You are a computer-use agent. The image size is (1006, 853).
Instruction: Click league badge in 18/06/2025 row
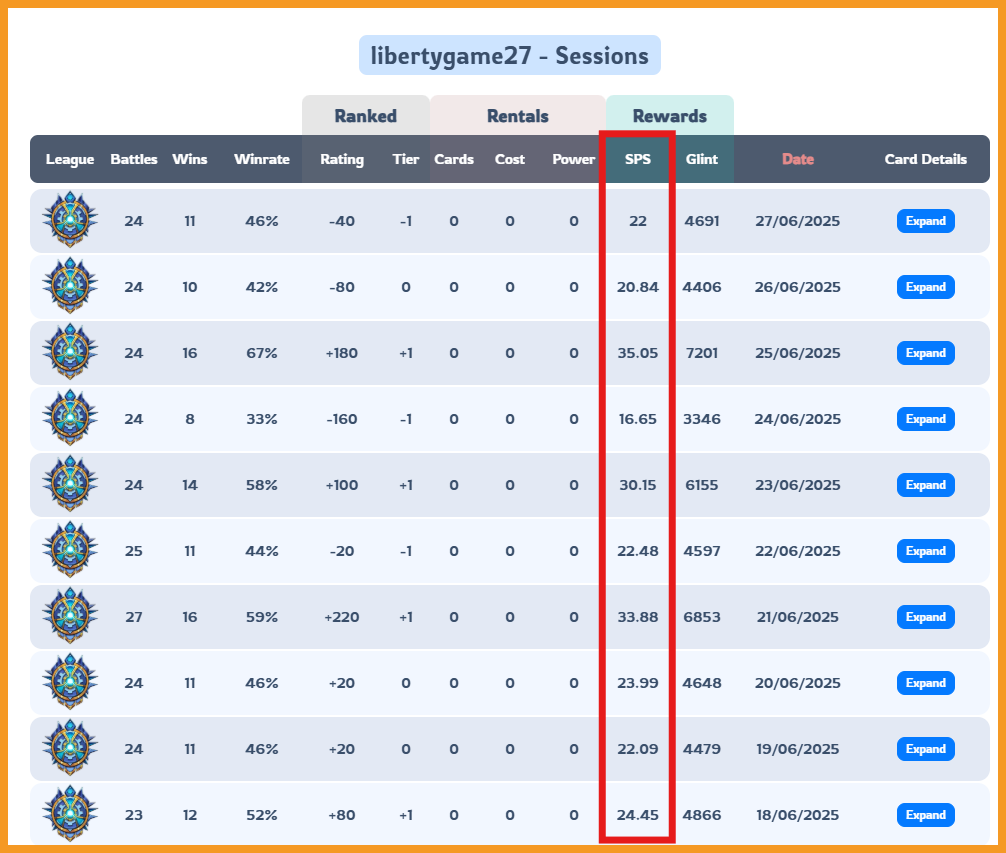click(70, 814)
